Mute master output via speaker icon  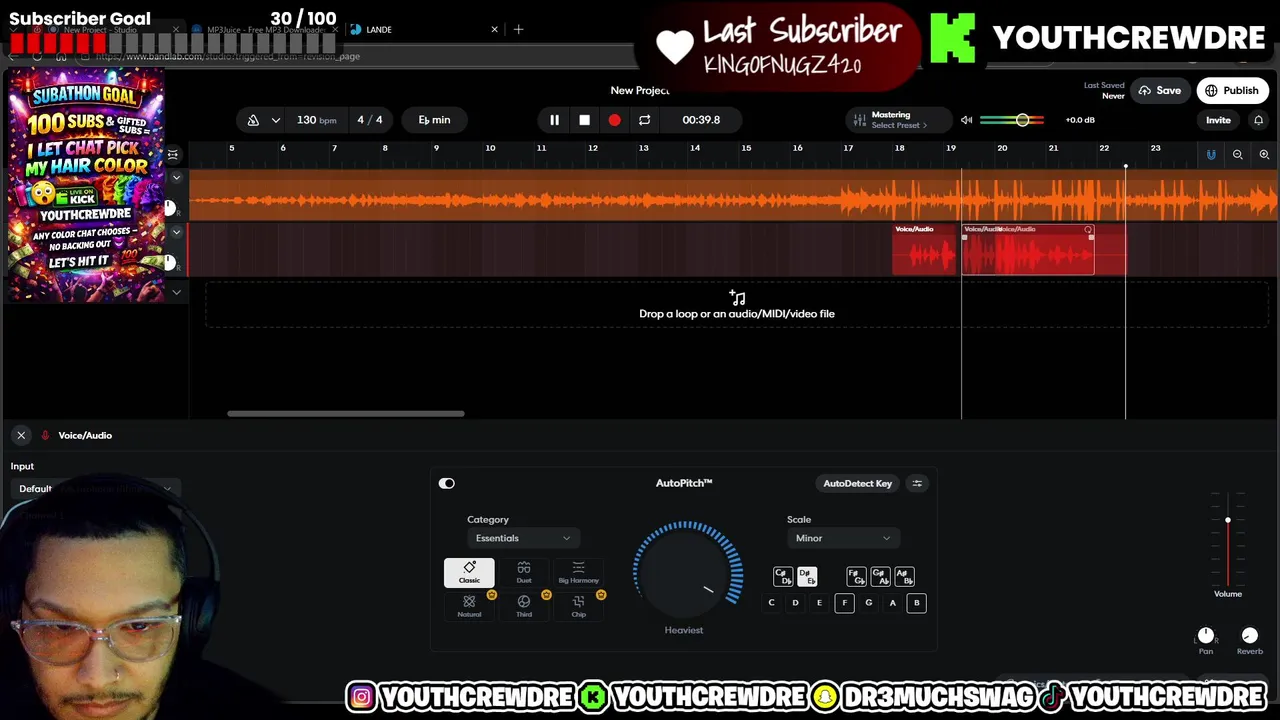tap(966, 120)
